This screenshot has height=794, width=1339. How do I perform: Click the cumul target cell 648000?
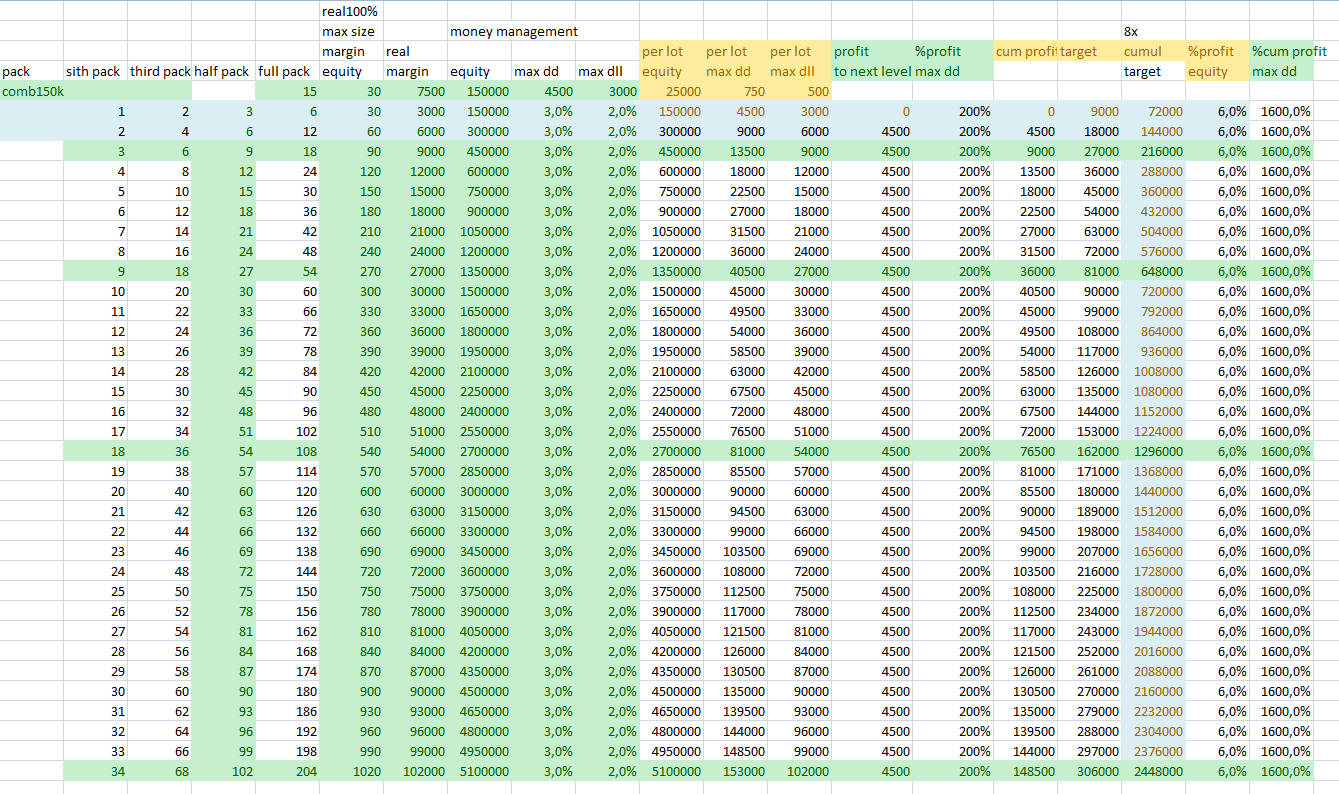[1153, 271]
